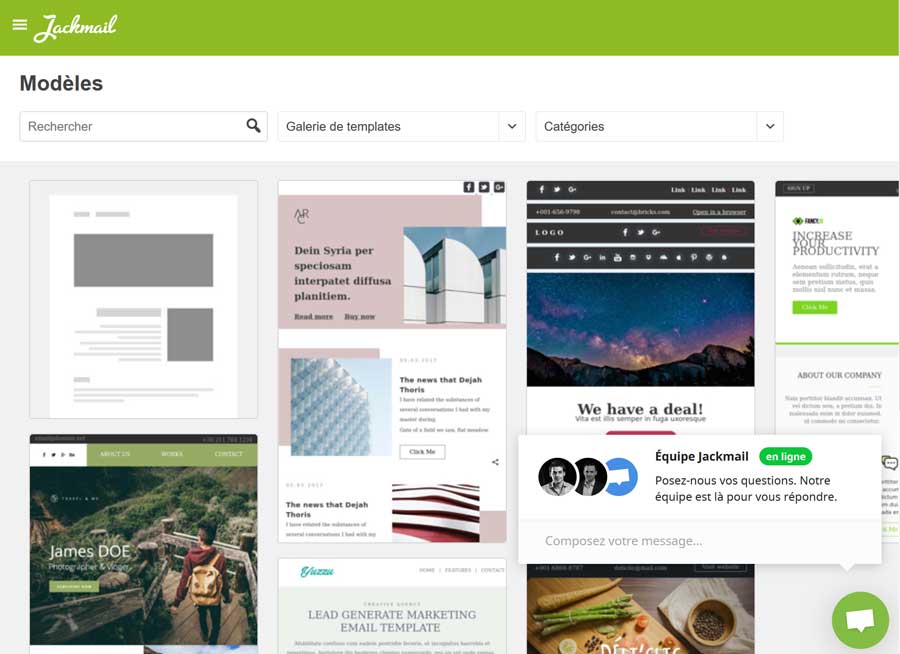
Task: Open the James DOE photographer template
Action: [x=143, y=544]
